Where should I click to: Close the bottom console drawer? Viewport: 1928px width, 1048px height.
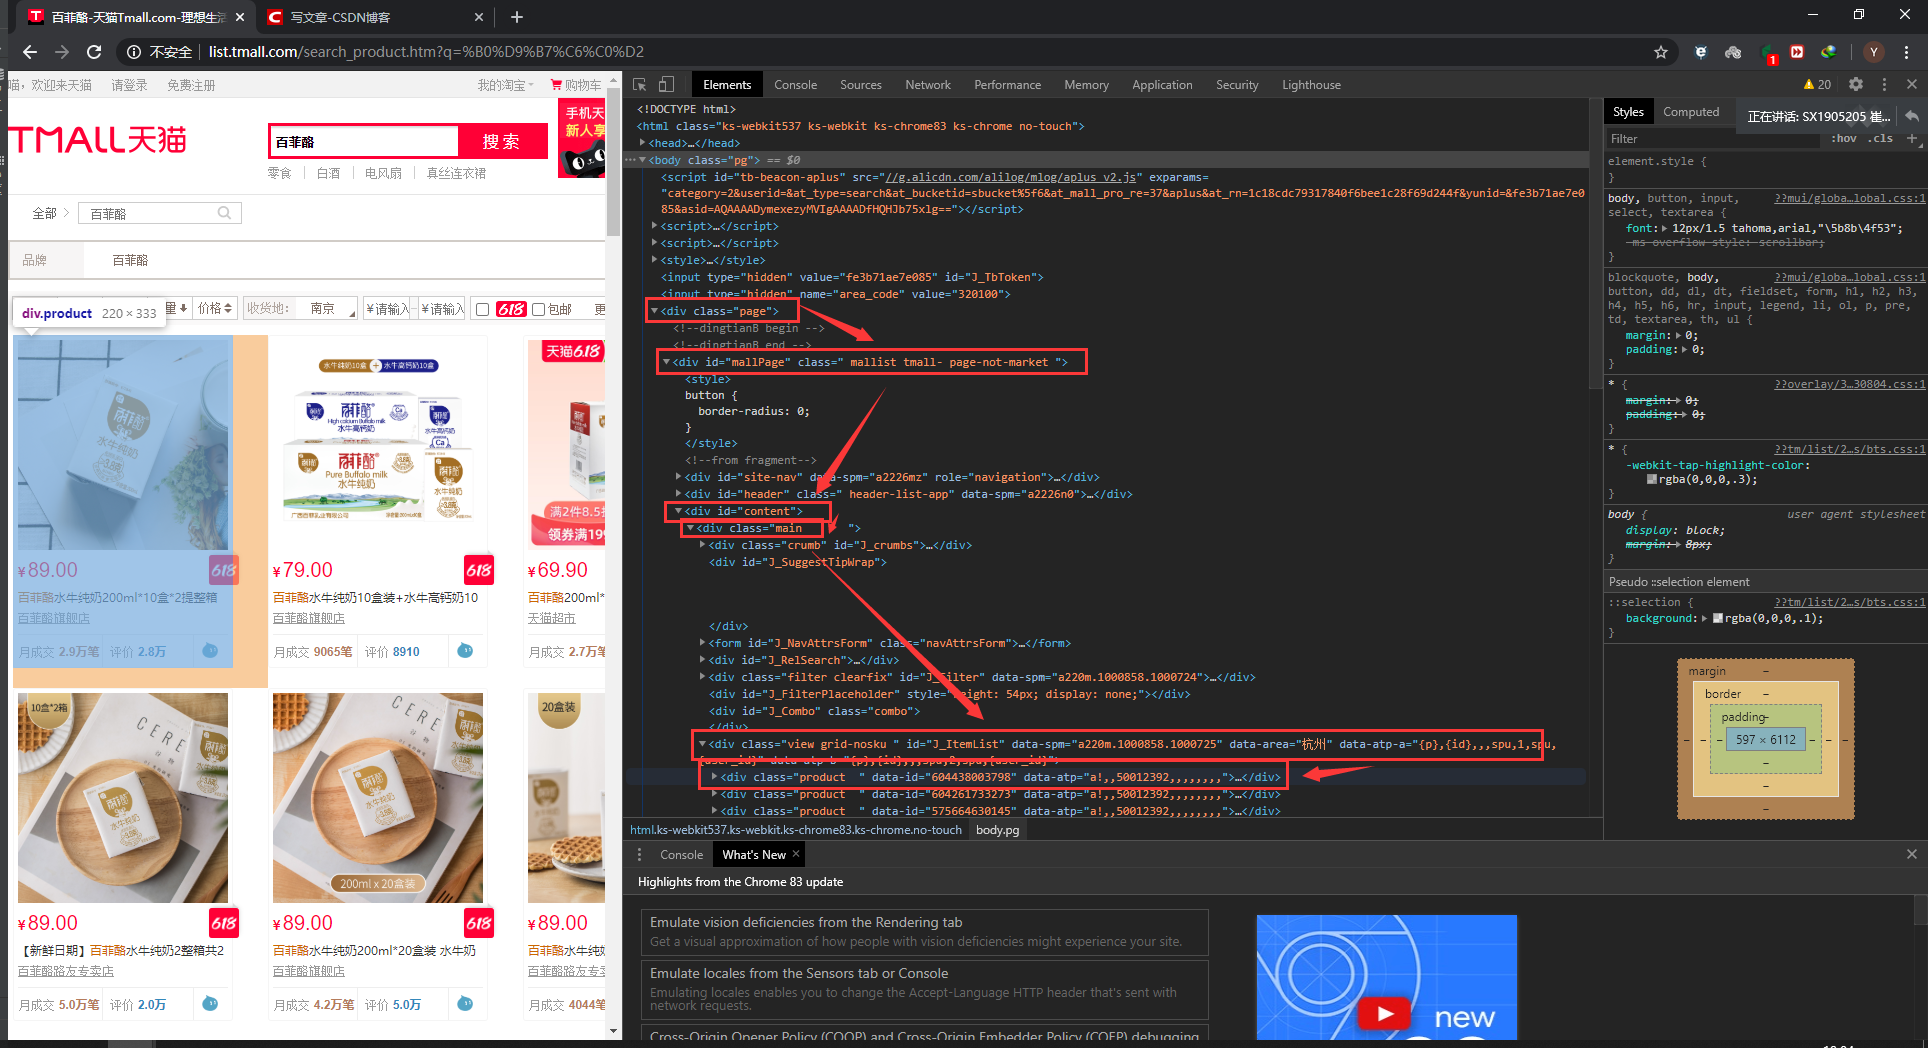(x=1912, y=854)
